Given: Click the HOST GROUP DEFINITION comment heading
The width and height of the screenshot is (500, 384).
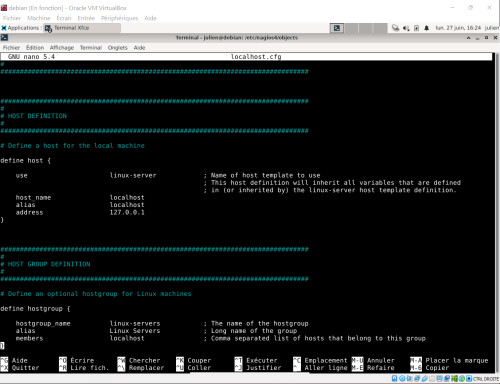Looking at the screenshot, I should tap(49, 264).
